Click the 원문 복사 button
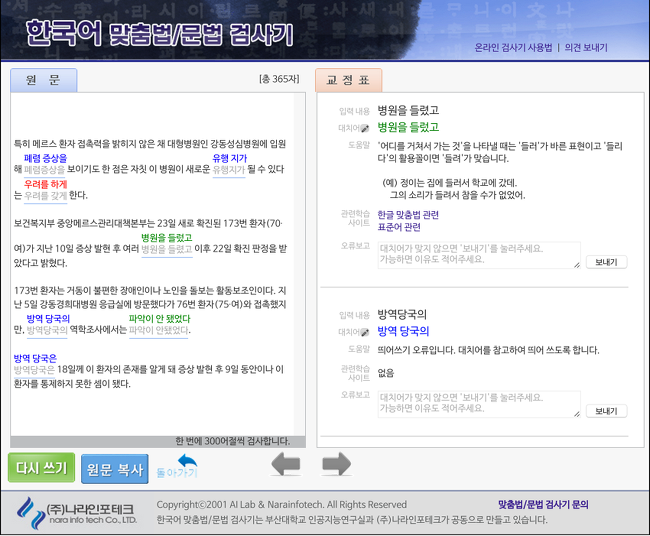This screenshot has width=650, height=536. pyautogui.click(x=115, y=469)
